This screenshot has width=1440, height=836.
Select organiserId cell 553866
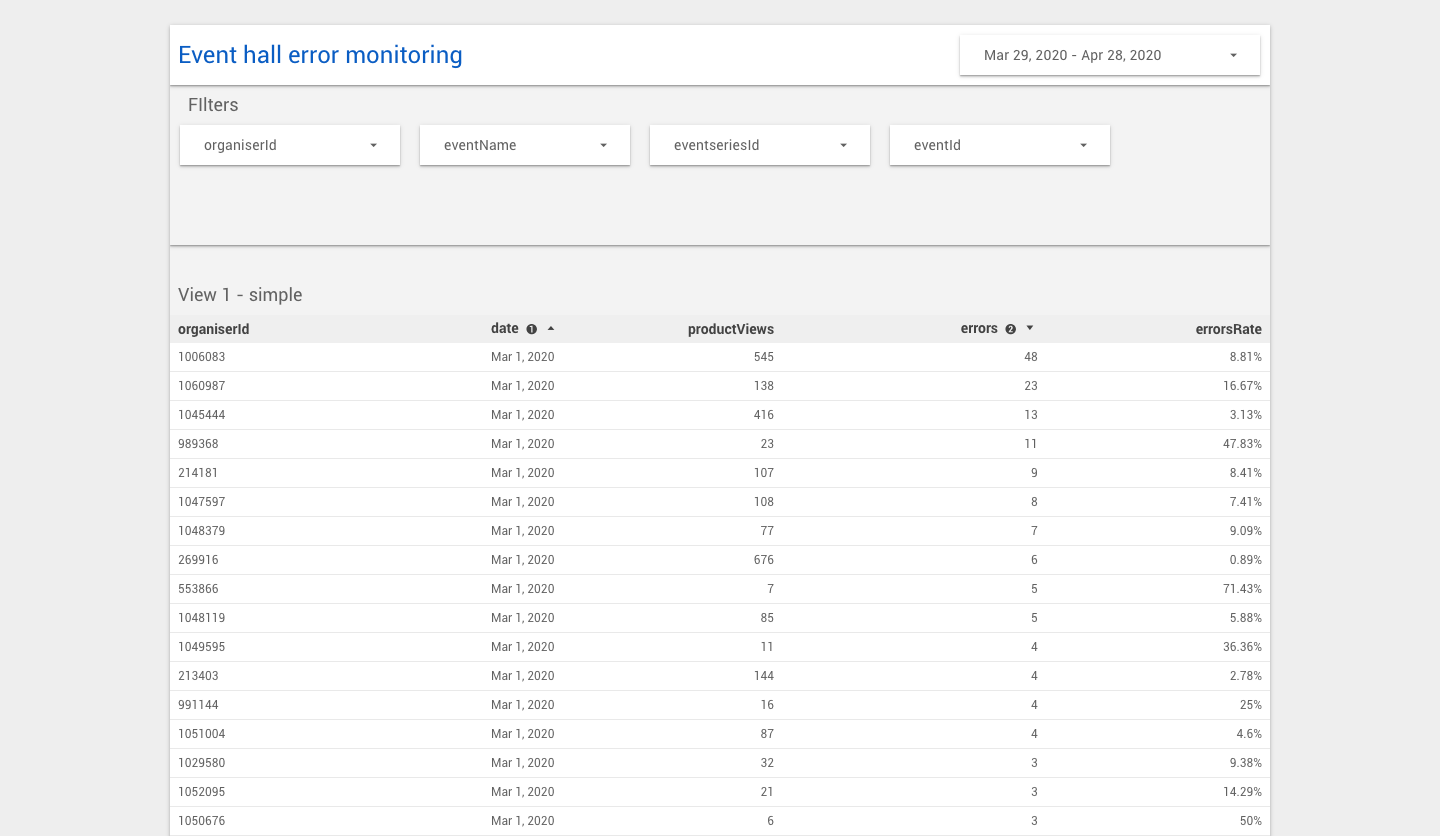click(x=198, y=589)
